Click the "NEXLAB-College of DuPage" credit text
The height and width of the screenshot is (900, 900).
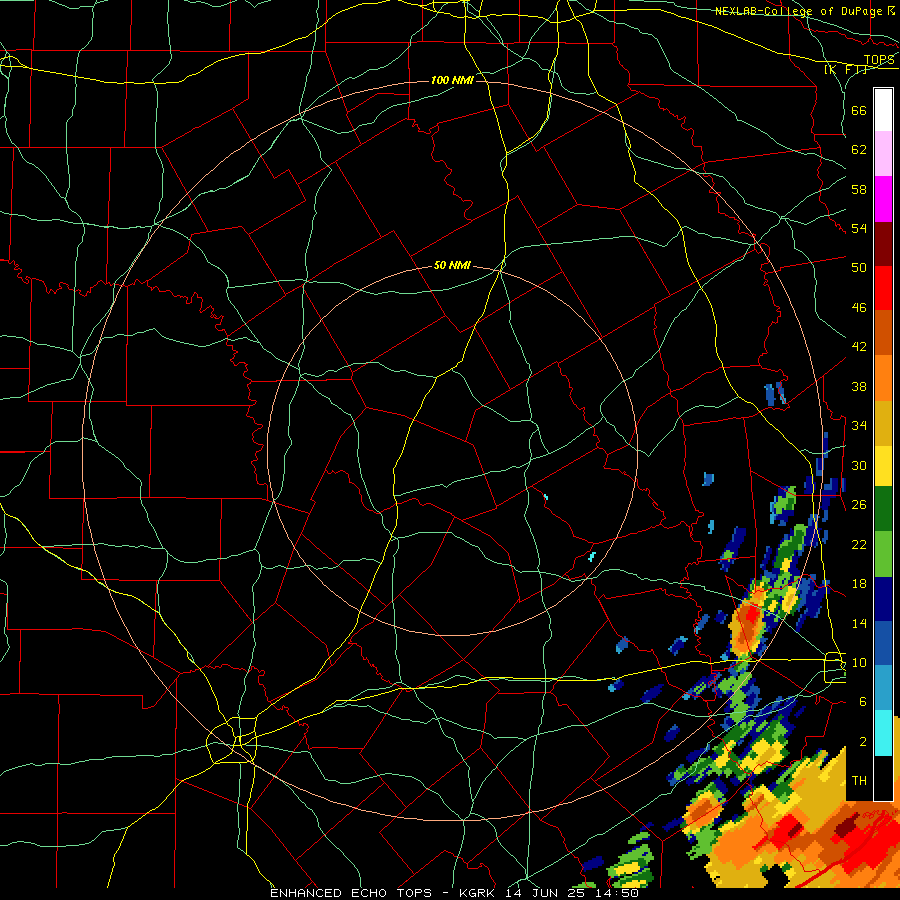pos(800,11)
